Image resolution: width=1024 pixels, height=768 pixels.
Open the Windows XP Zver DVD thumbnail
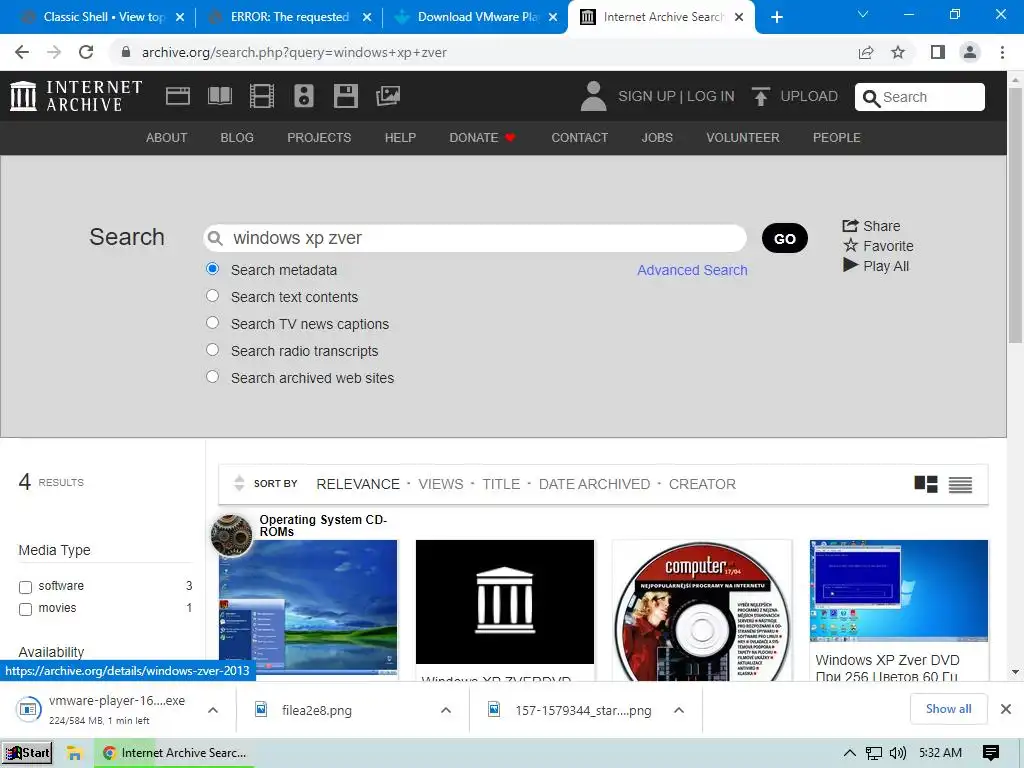point(899,590)
